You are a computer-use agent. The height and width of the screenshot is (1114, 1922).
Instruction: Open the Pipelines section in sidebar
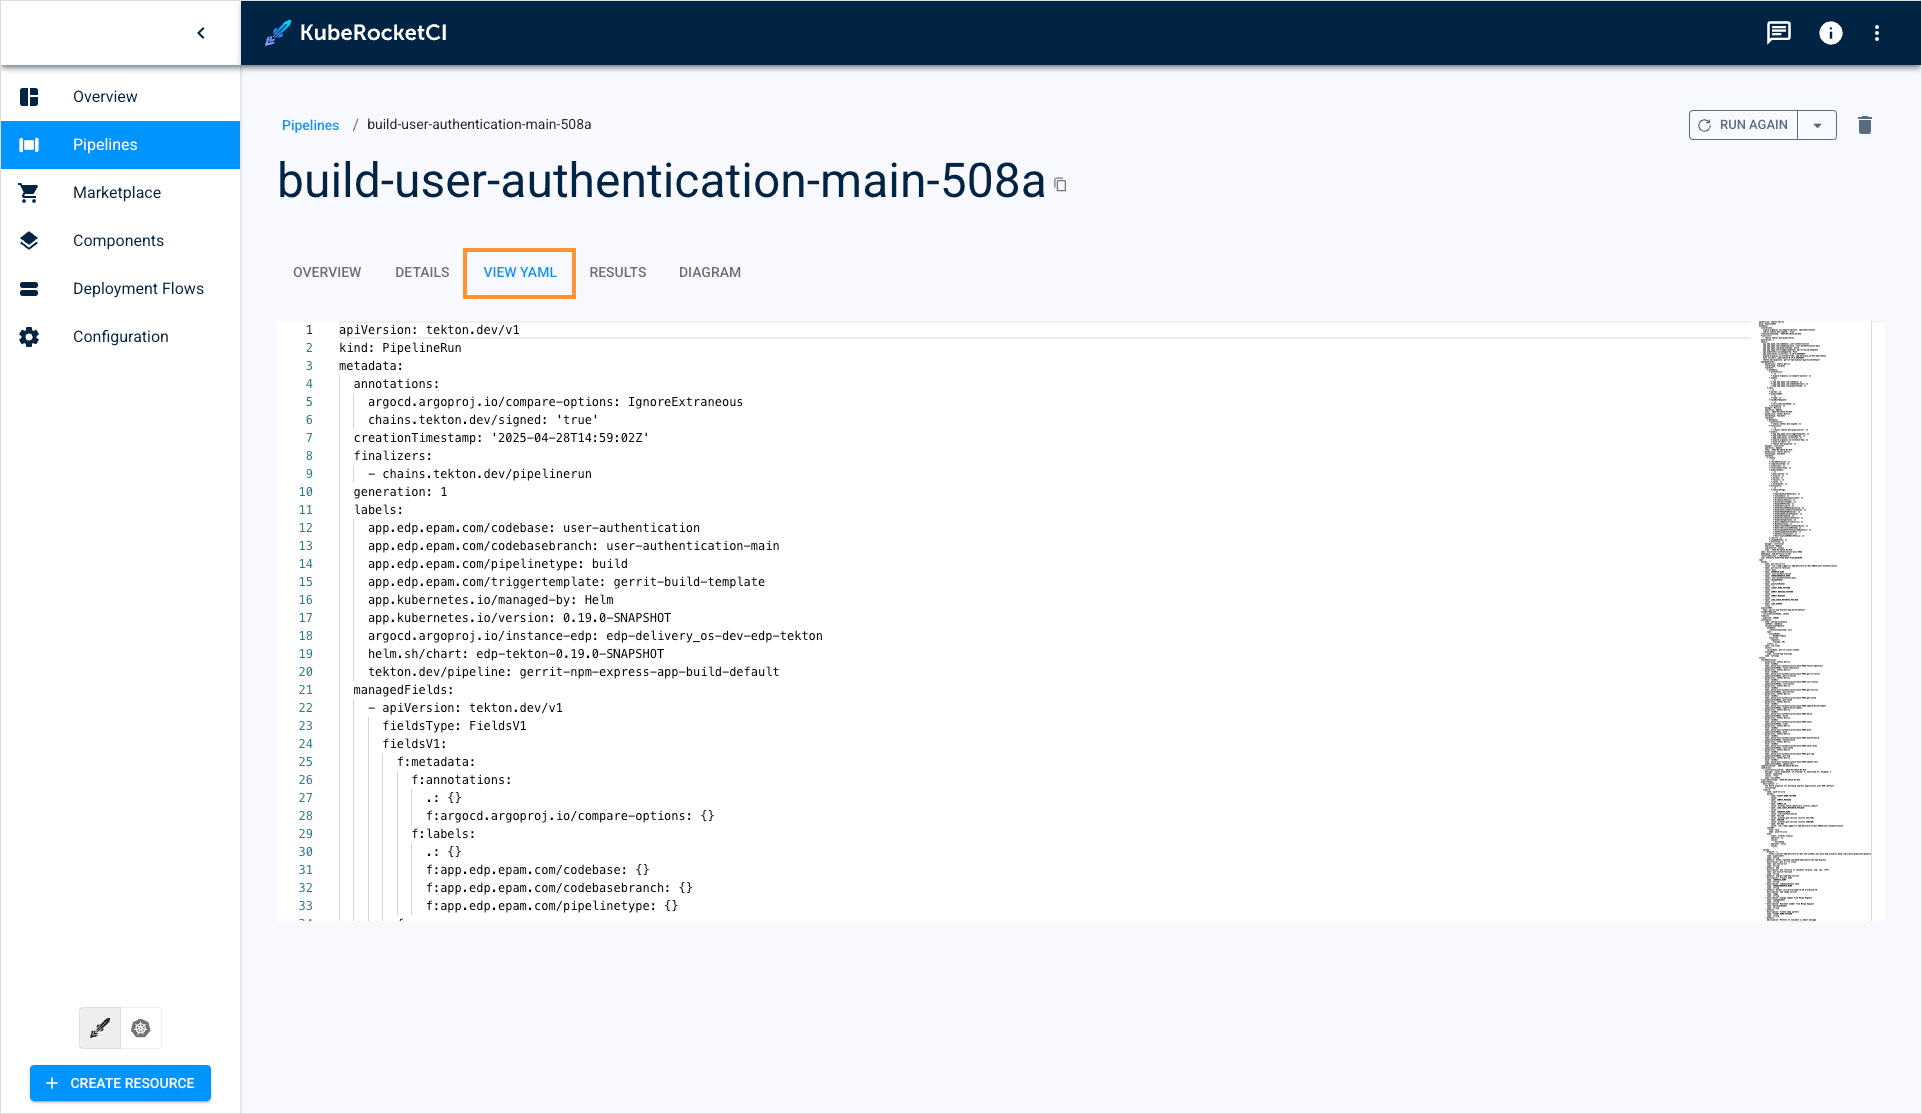[x=104, y=145]
